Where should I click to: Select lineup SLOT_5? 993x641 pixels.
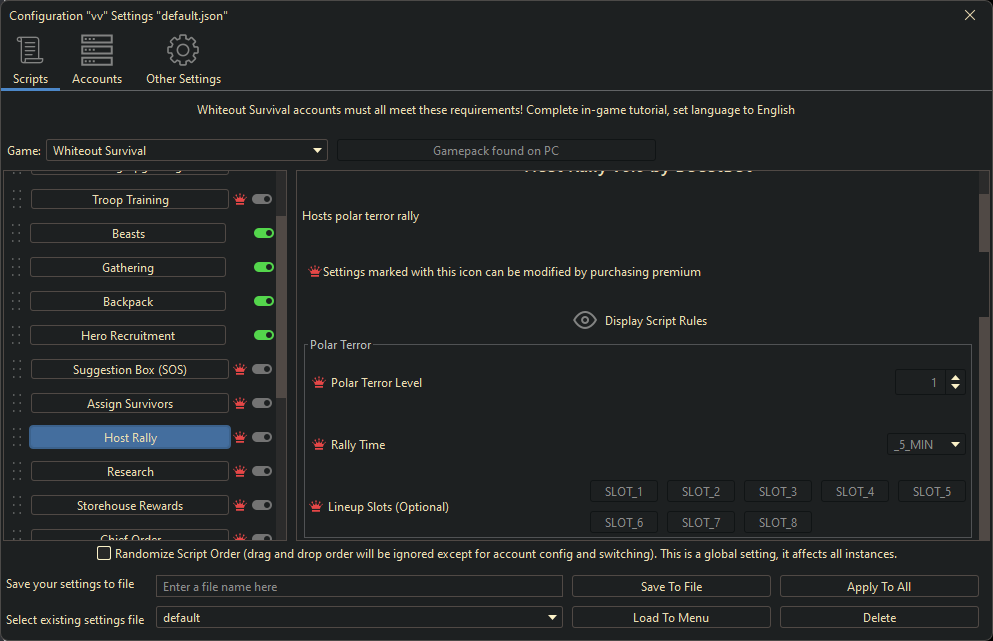tap(932, 492)
